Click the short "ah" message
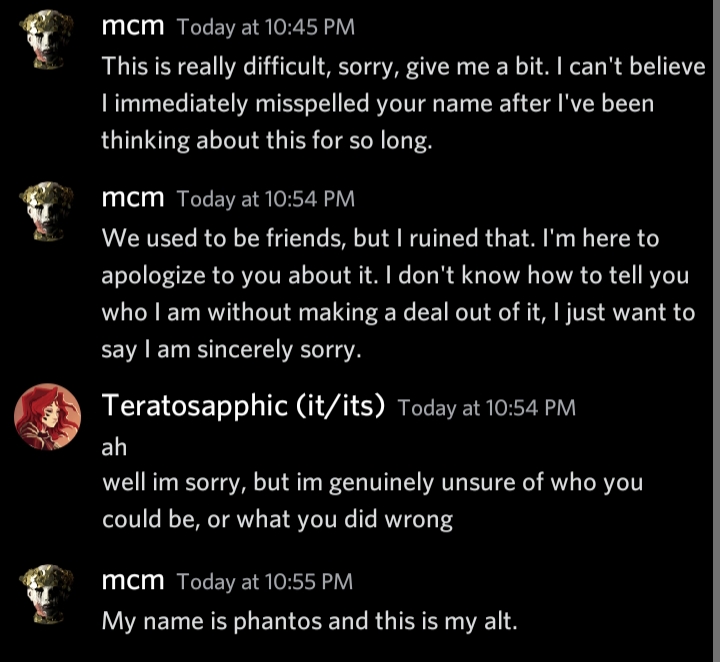This screenshot has height=662, width=720. (x=114, y=447)
